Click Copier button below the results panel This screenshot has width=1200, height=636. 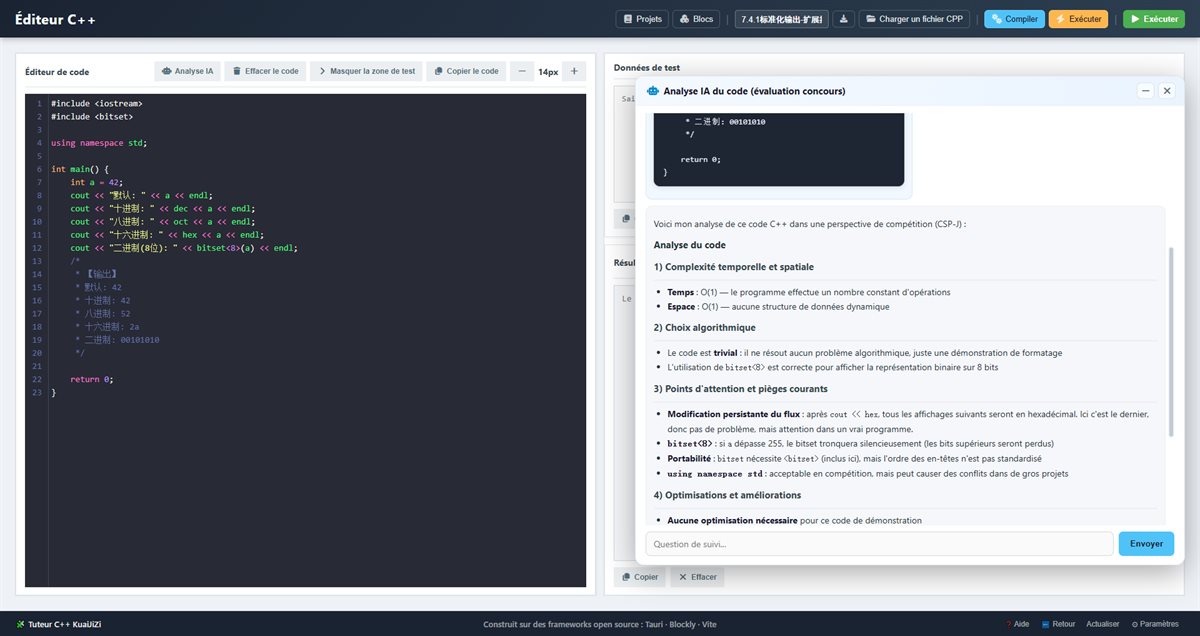point(640,577)
